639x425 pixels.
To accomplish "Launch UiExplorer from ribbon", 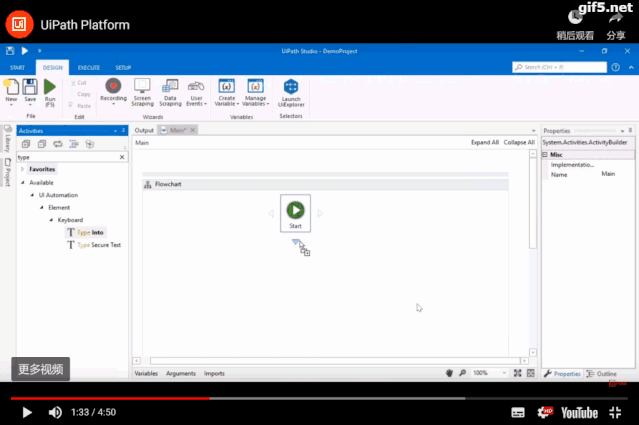I will pyautogui.click(x=291, y=87).
